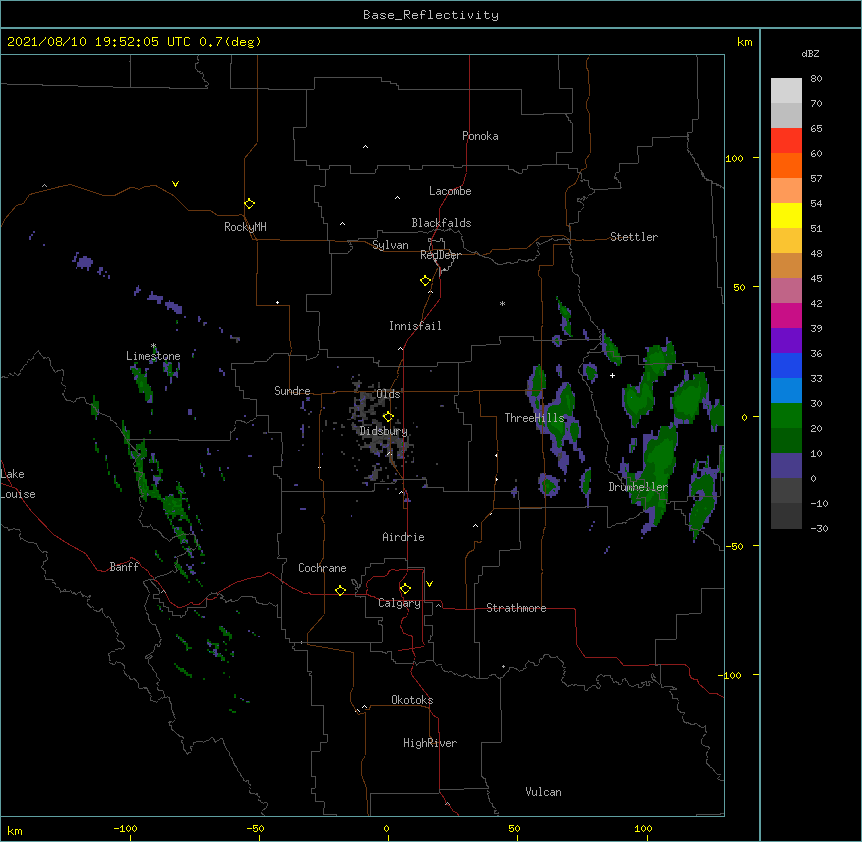This screenshot has width=862, height=842.
Task: Pick the yellow 54-51 dBZ swatch
Action: point(786,216)
